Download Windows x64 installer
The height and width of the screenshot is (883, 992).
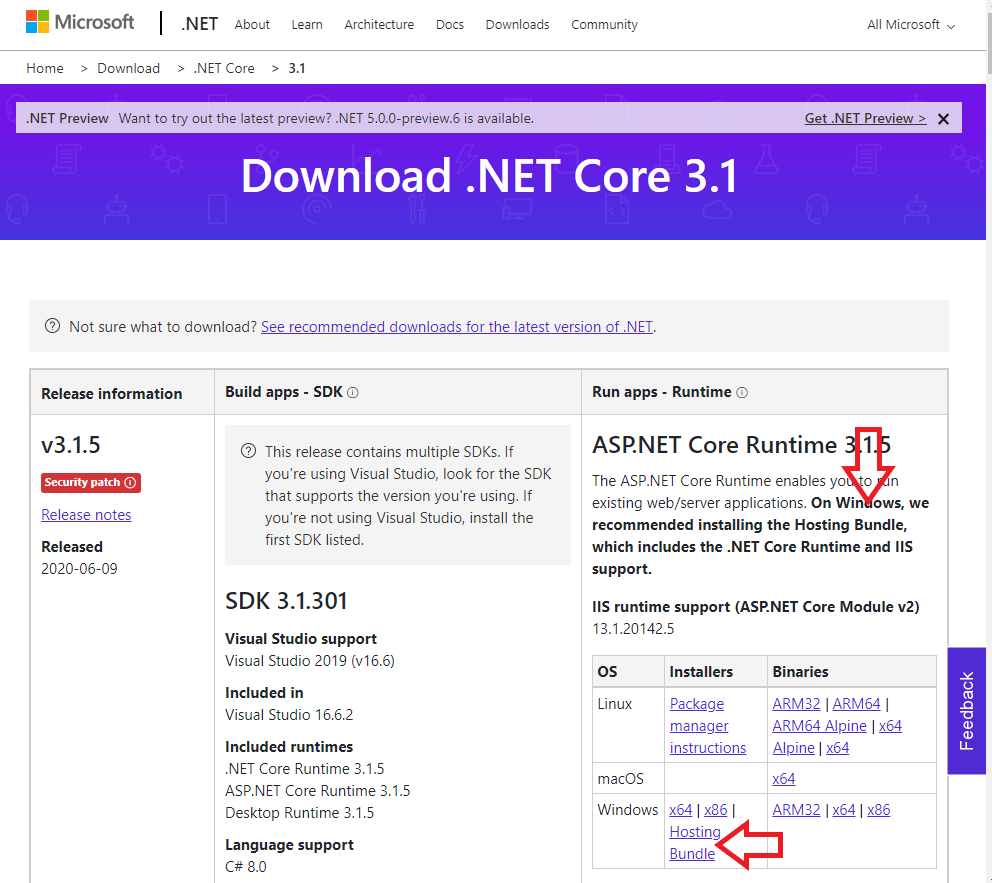(681, 810)
